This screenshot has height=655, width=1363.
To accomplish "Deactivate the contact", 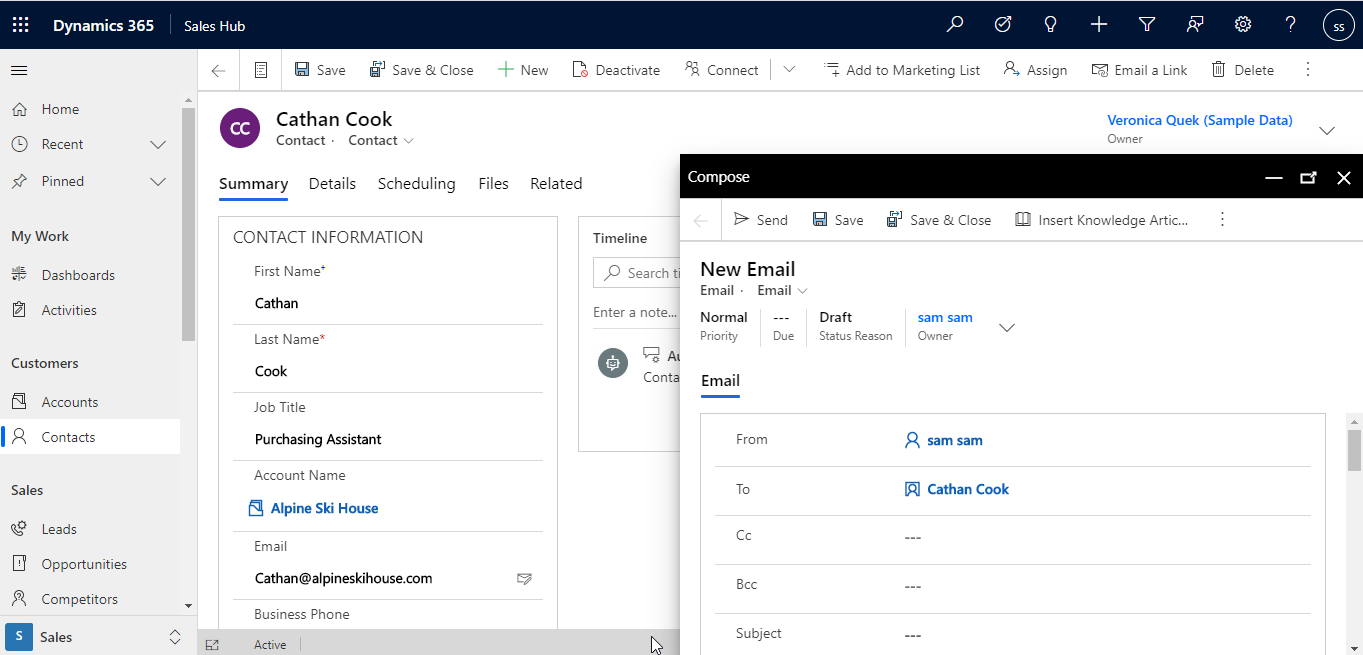I will tap(616, 70).
